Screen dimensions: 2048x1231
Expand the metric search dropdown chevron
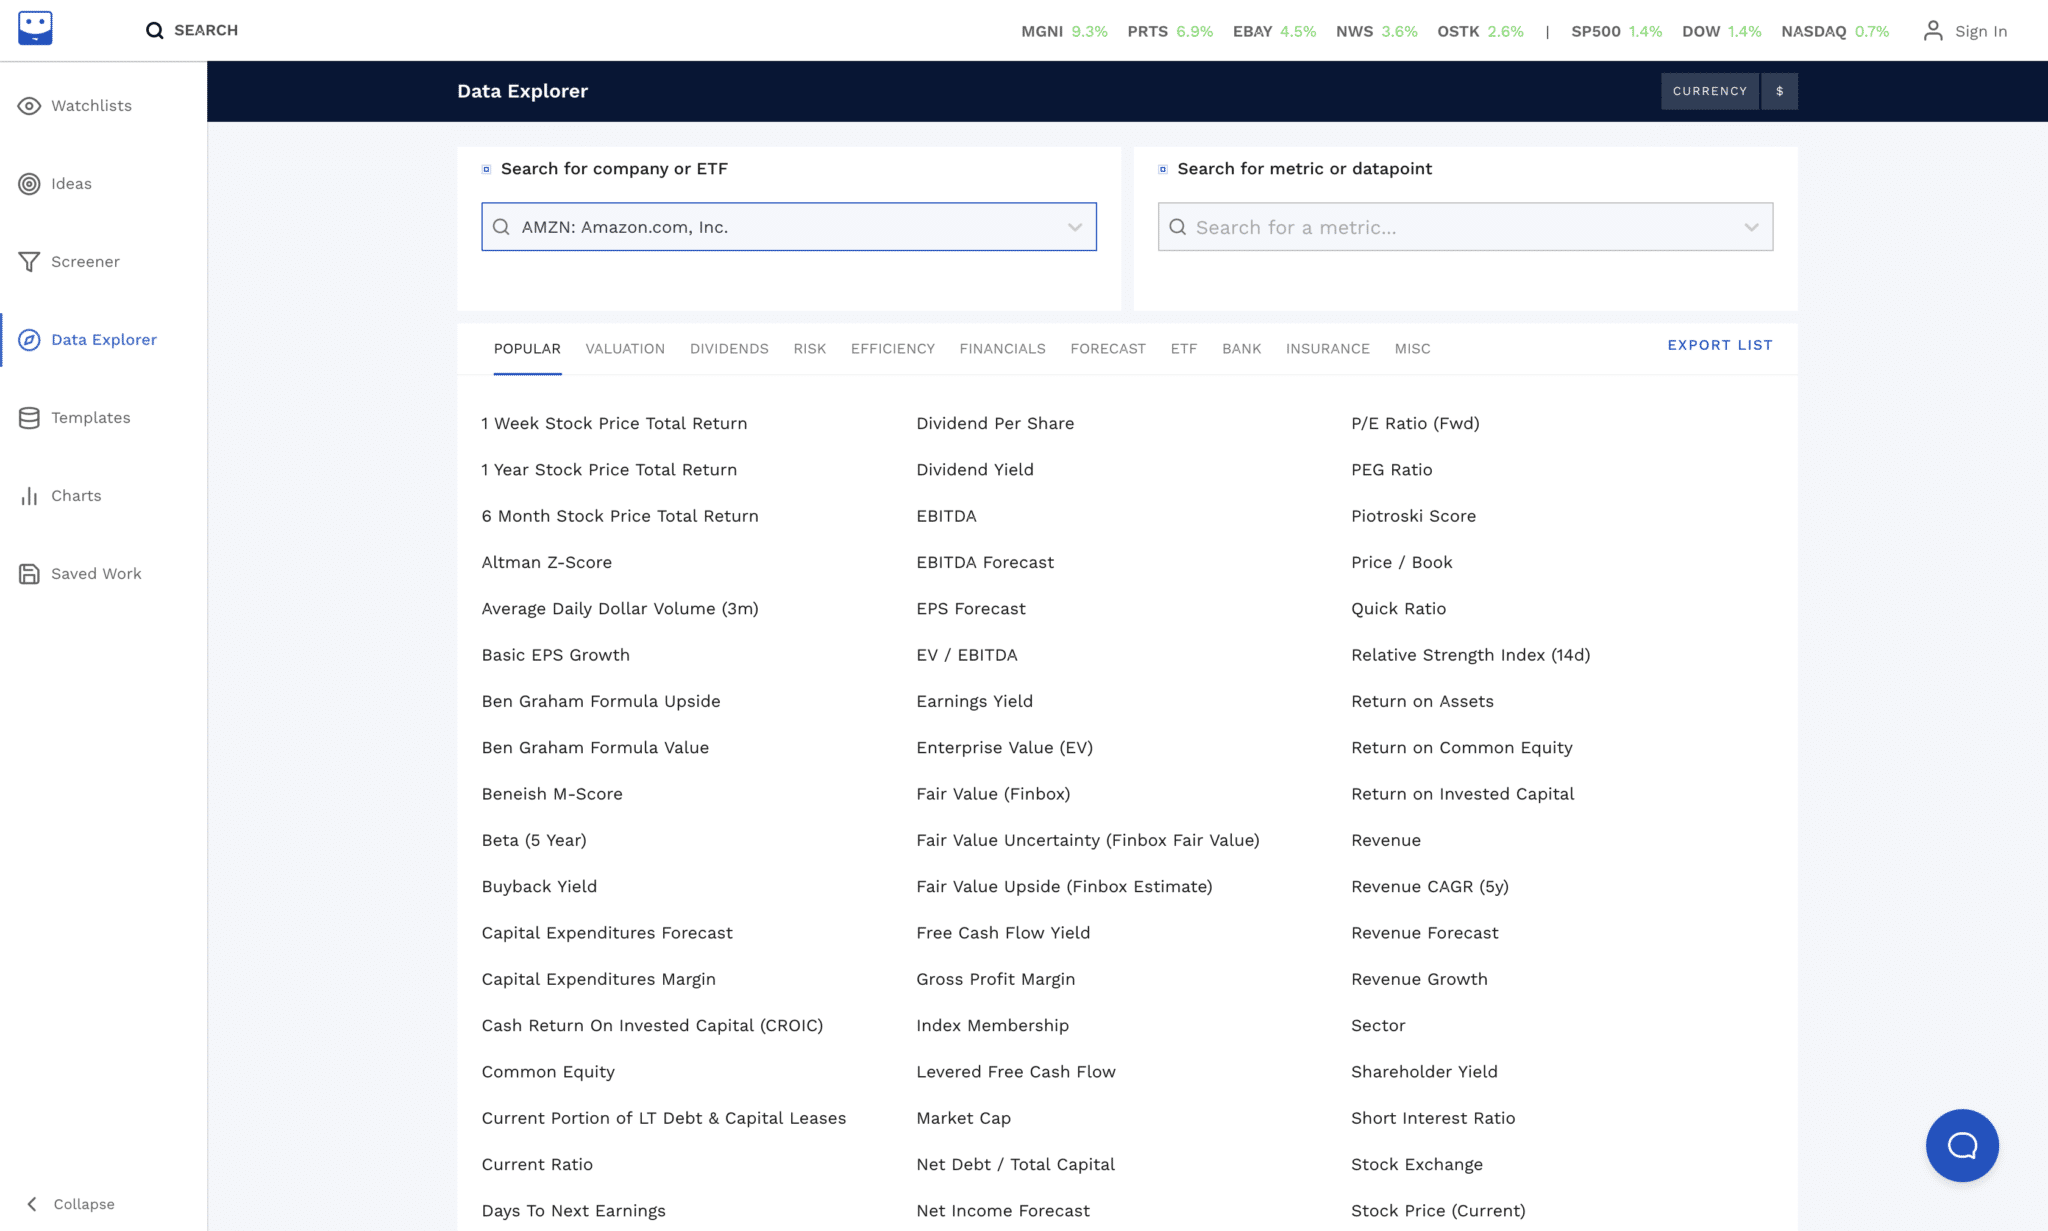(x=1751, y=227)
